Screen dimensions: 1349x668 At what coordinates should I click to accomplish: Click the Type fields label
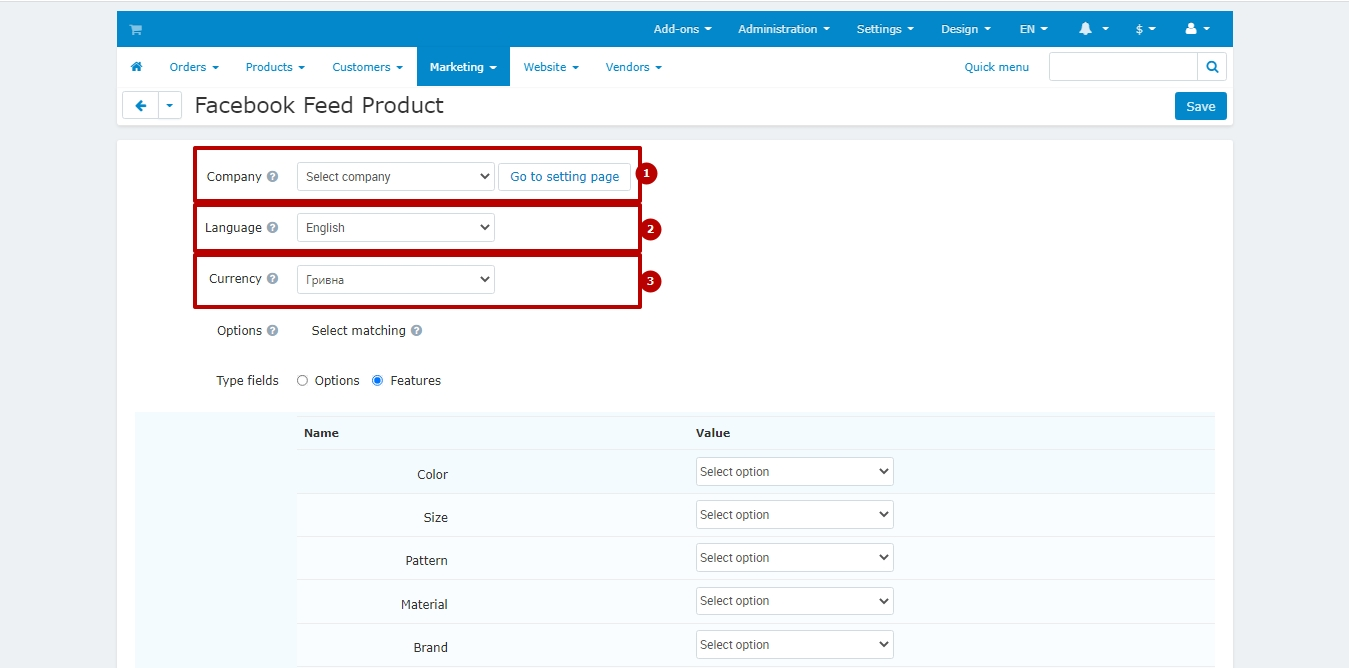(x=247, y=381)
